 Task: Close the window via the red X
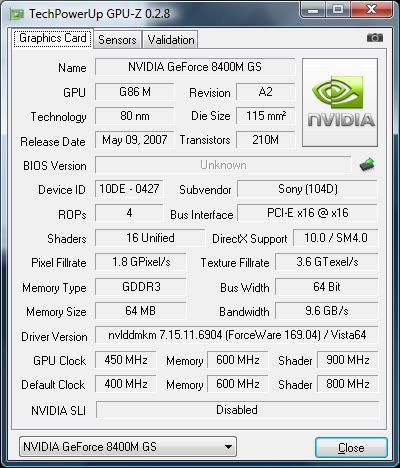click(371, 10)
